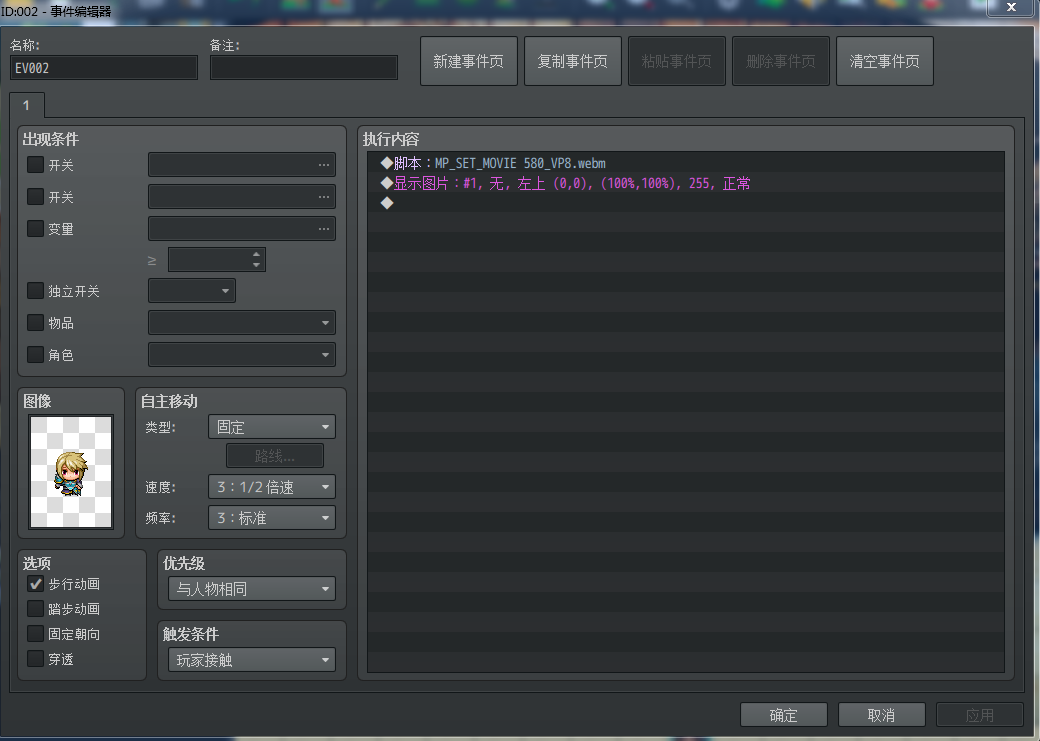Cancel with the 取消 button
Screen dimensions: 1040x741
[x=881, y=715]
